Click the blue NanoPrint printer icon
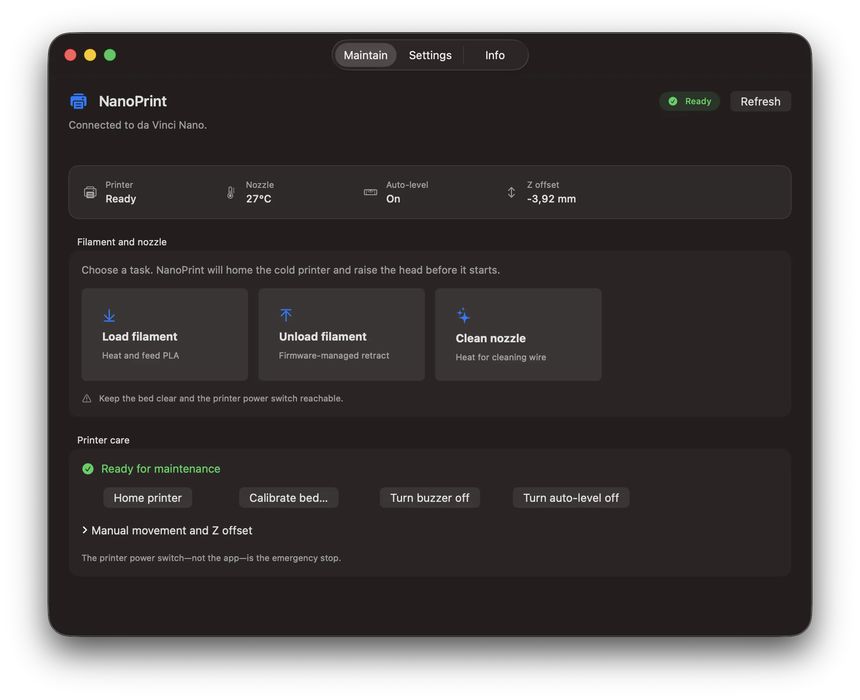This screenshot has height=700, width=860. click(x=78, y=101)
